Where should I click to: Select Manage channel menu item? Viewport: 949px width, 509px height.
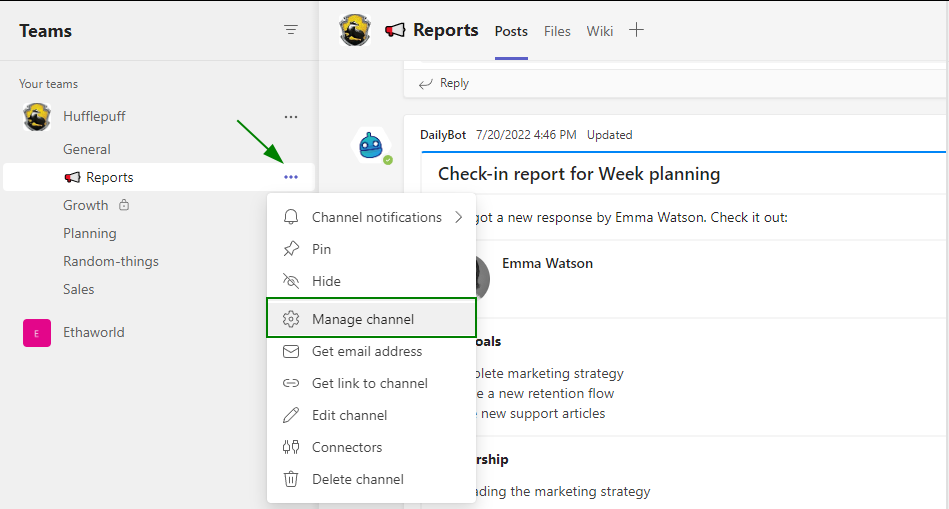(372, 318)
